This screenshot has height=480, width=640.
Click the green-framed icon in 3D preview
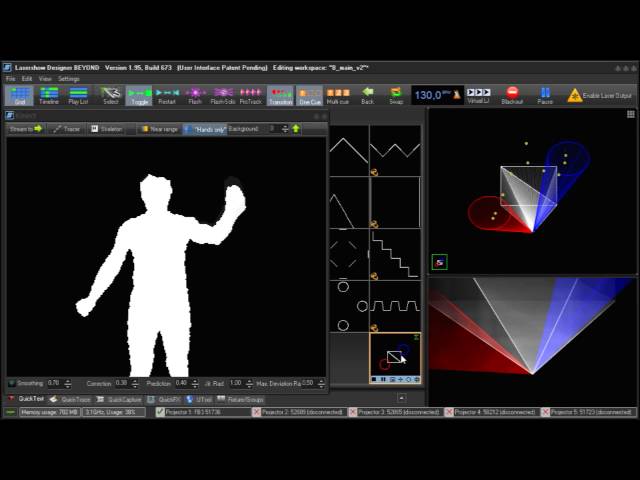click(440, 262)
